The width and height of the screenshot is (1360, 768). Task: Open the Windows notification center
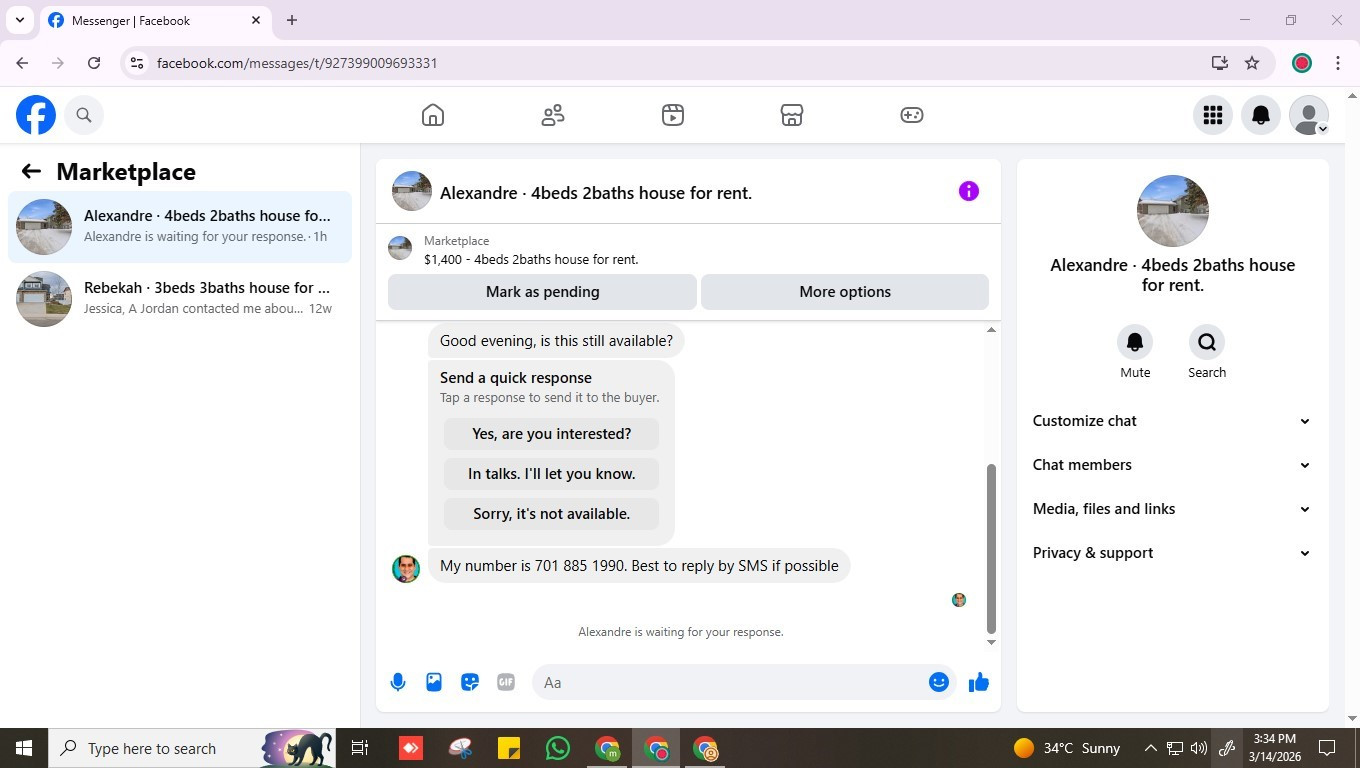coord(1328,748)
